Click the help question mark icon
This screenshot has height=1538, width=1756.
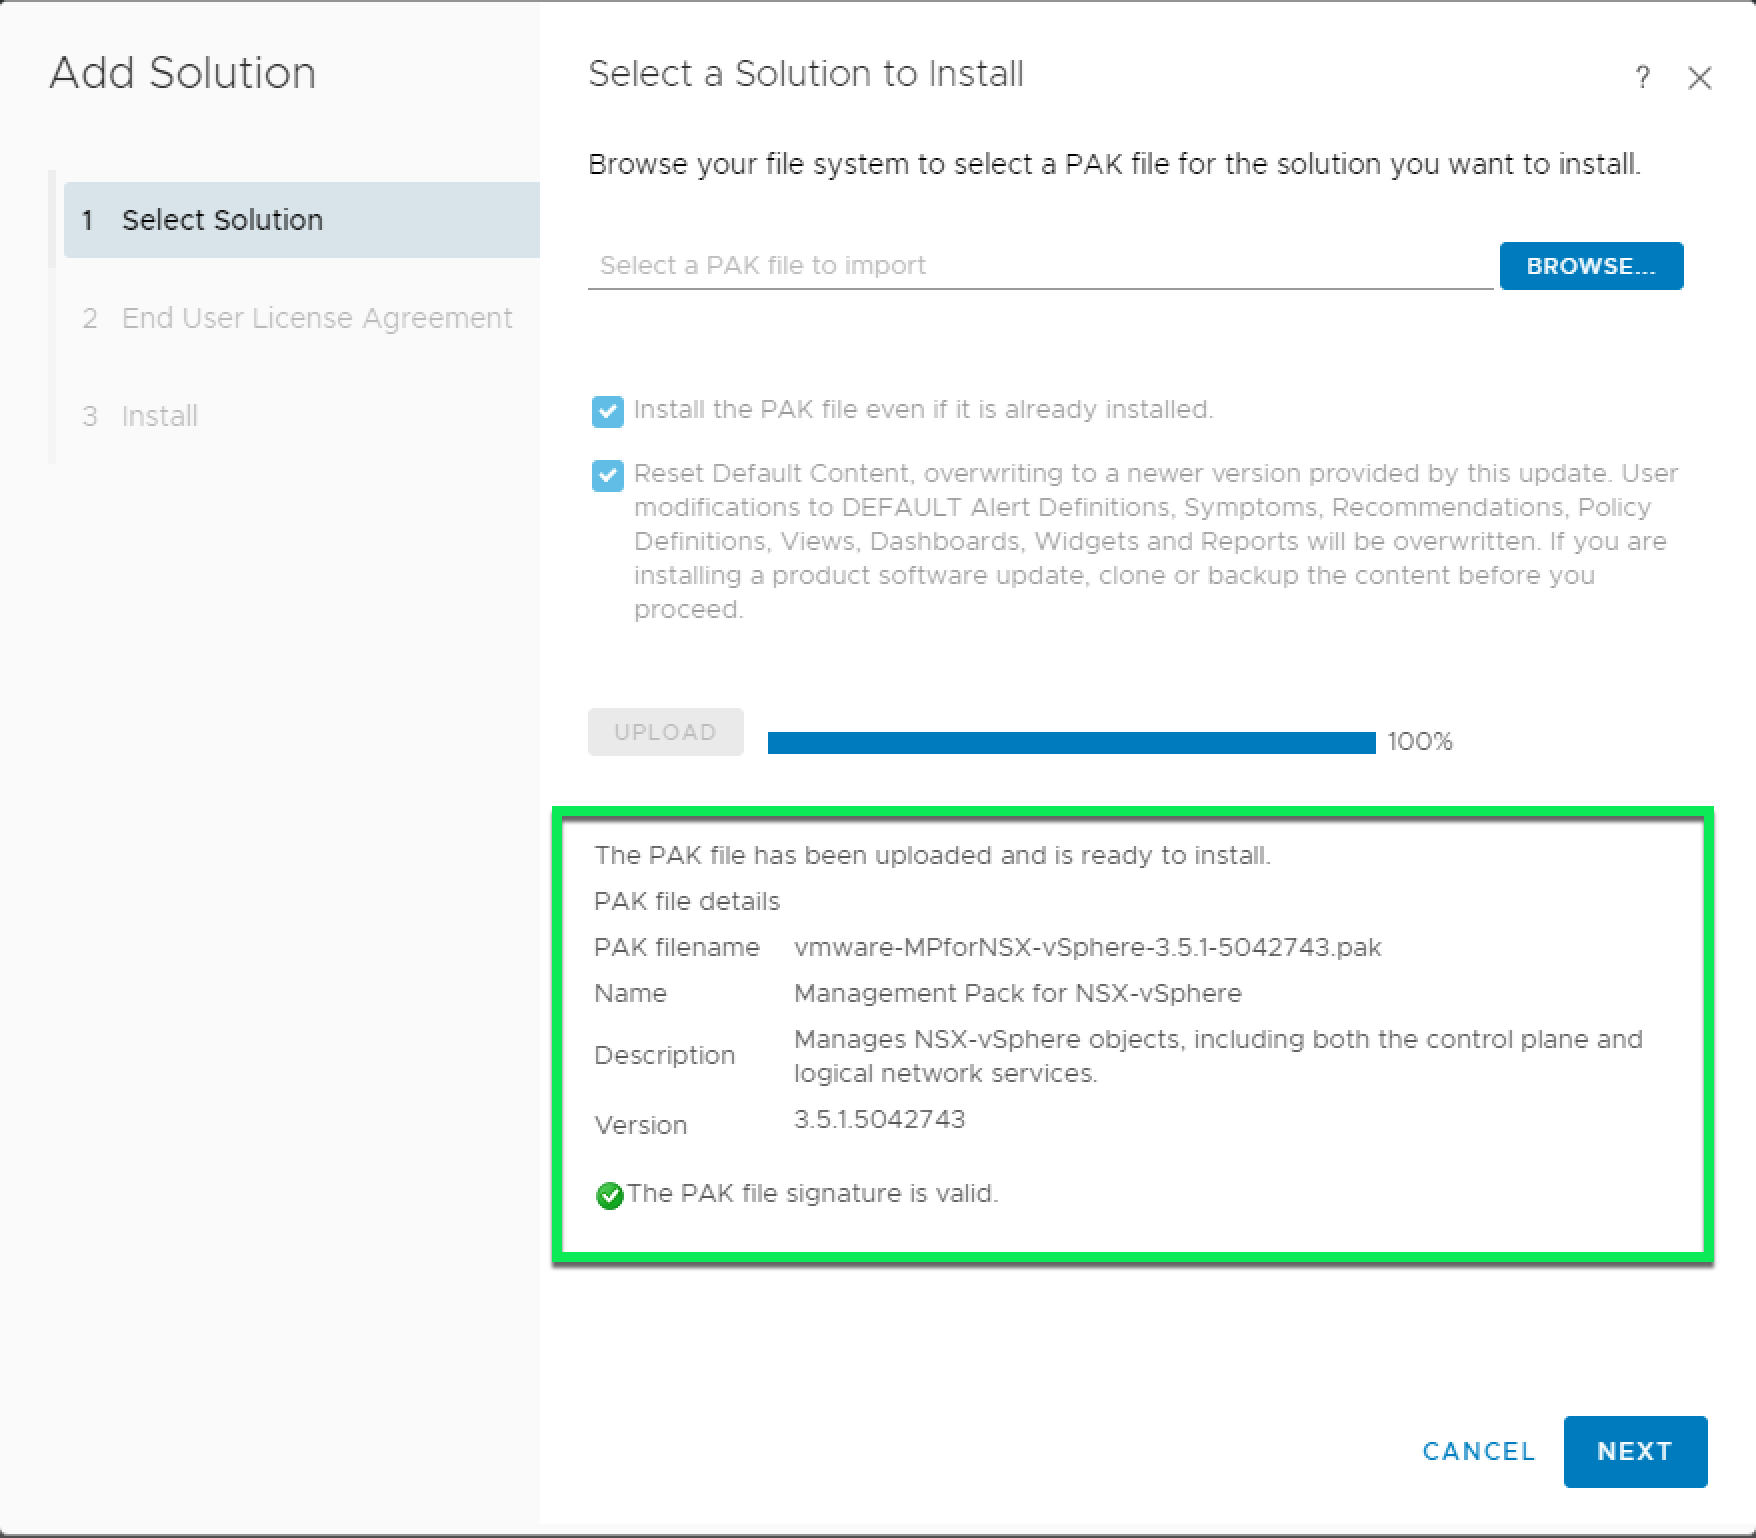click(x=1642, y=77)
